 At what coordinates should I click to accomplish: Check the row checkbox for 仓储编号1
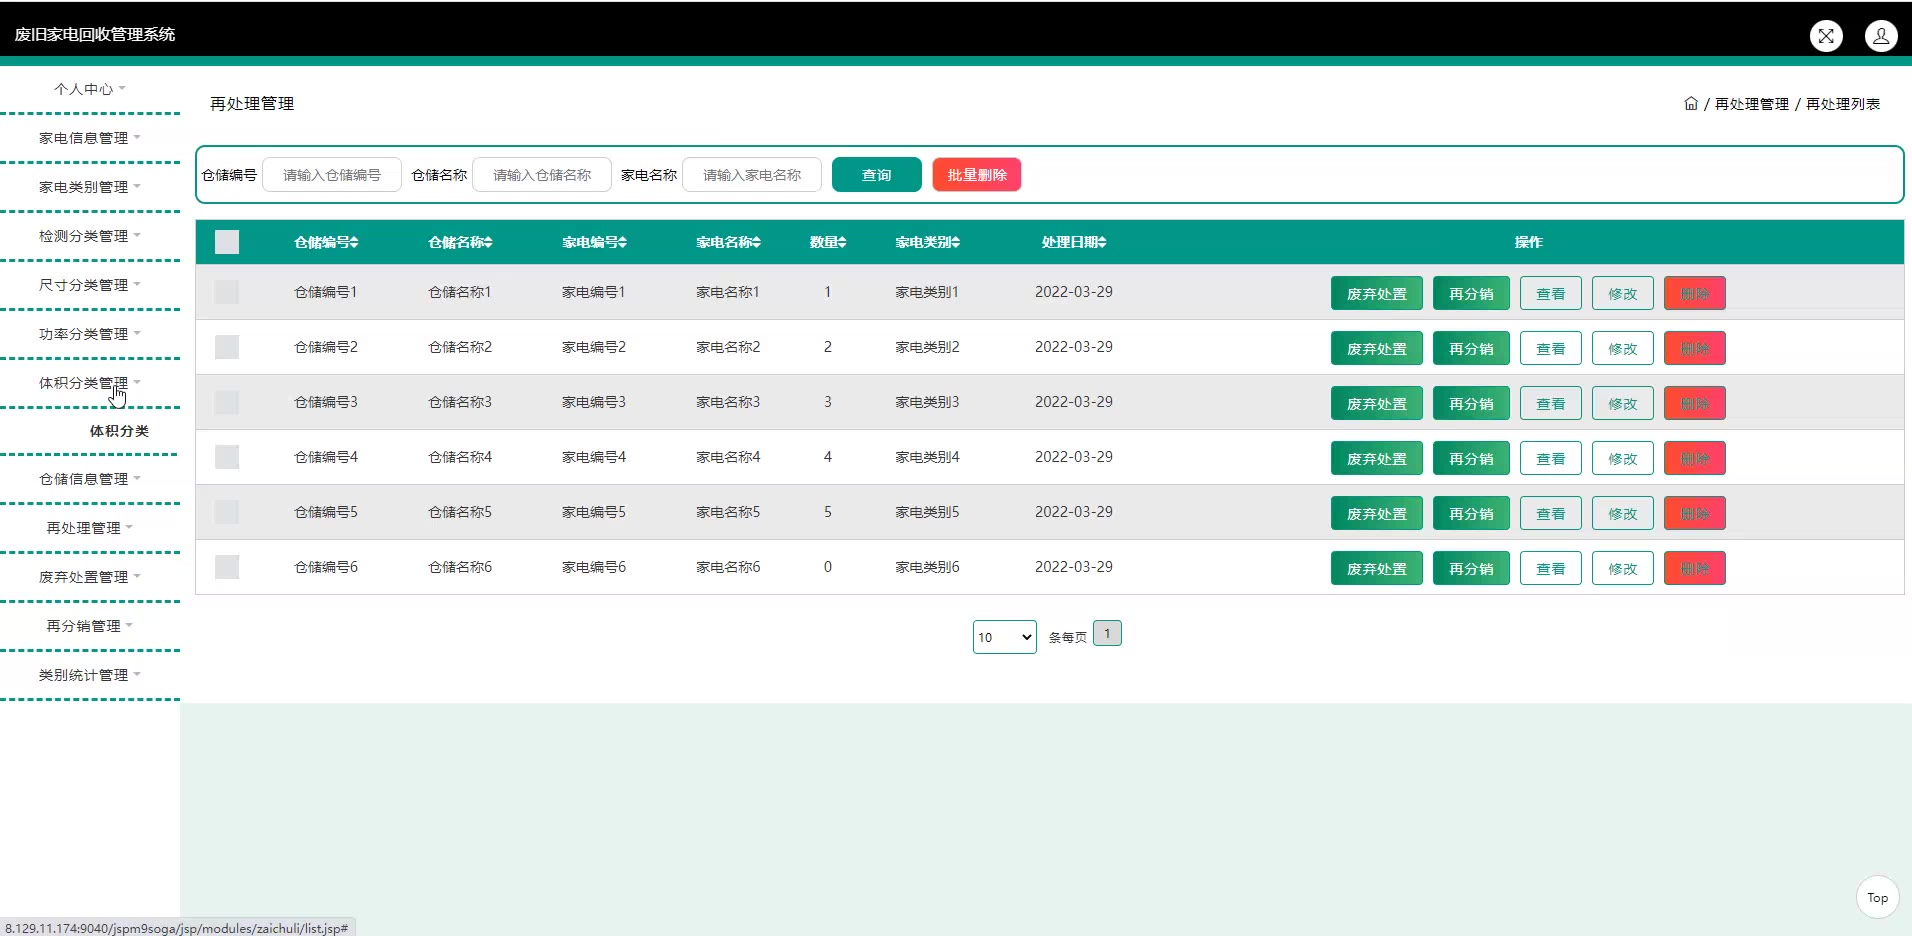[227, 292]
